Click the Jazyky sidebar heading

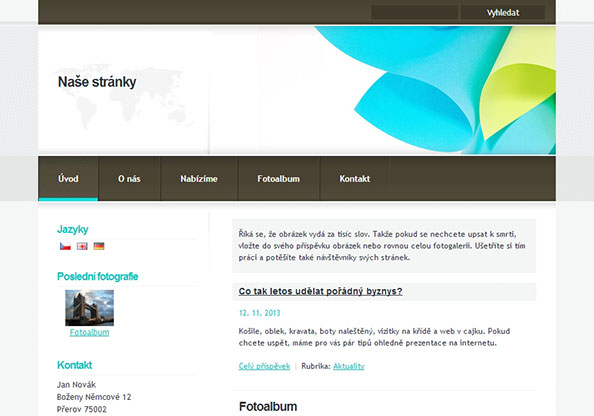point(72,229)
